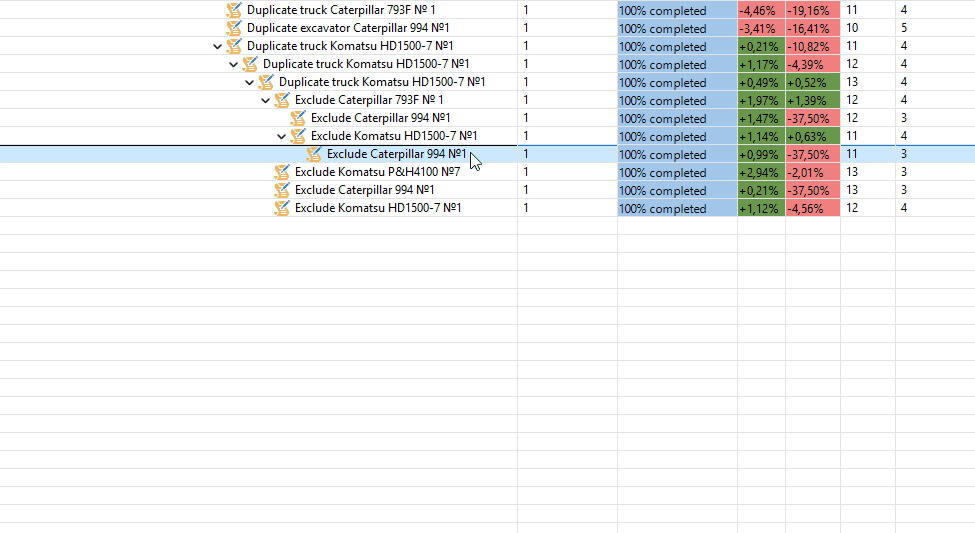Select Exclude Komatsu HD1500-7 label in +0,63% row
This screenshot has height=533, width=975.
[x=394, y=136]
